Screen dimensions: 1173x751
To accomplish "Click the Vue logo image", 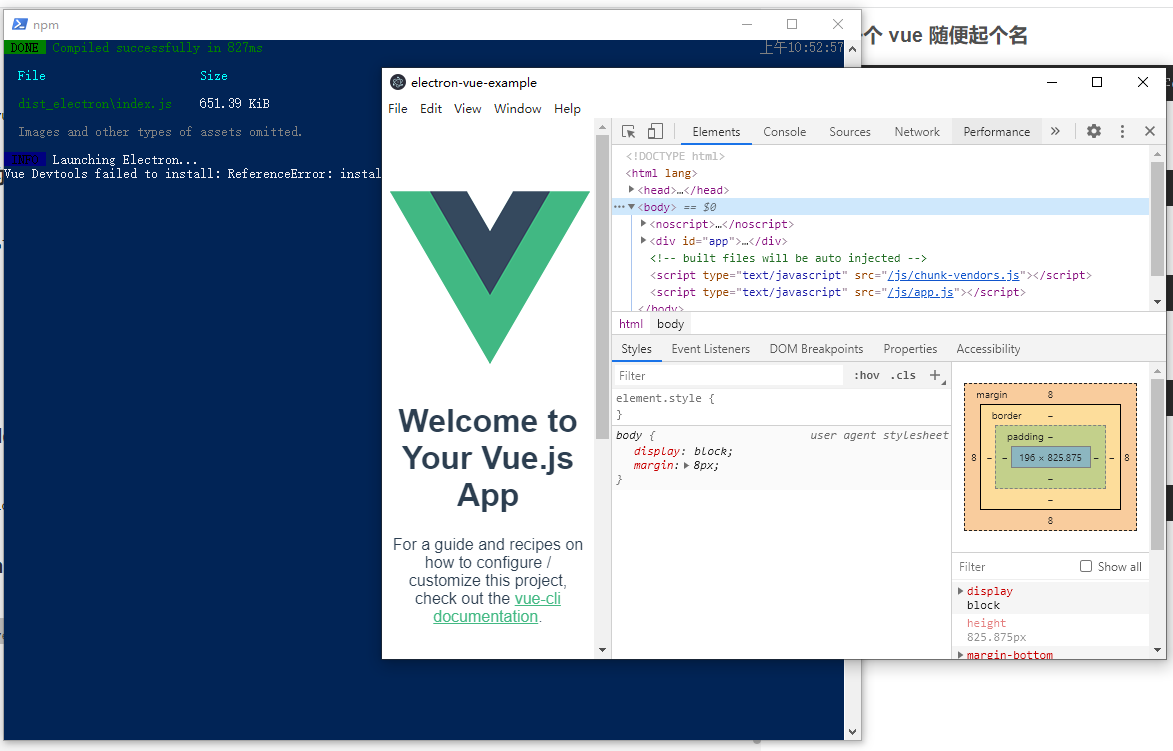I will tap(489, 276).
